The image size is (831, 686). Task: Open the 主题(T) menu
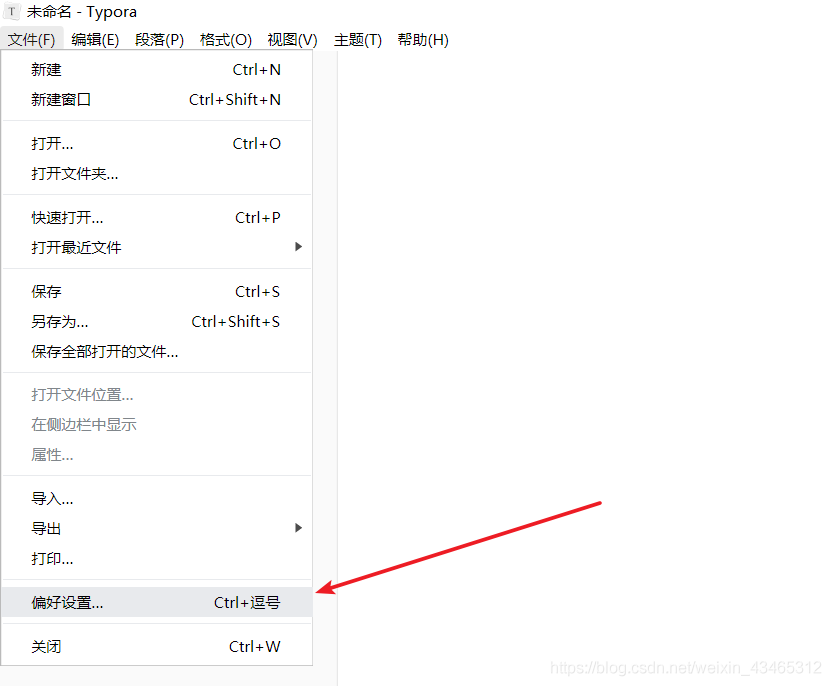(x=357, y=40)
